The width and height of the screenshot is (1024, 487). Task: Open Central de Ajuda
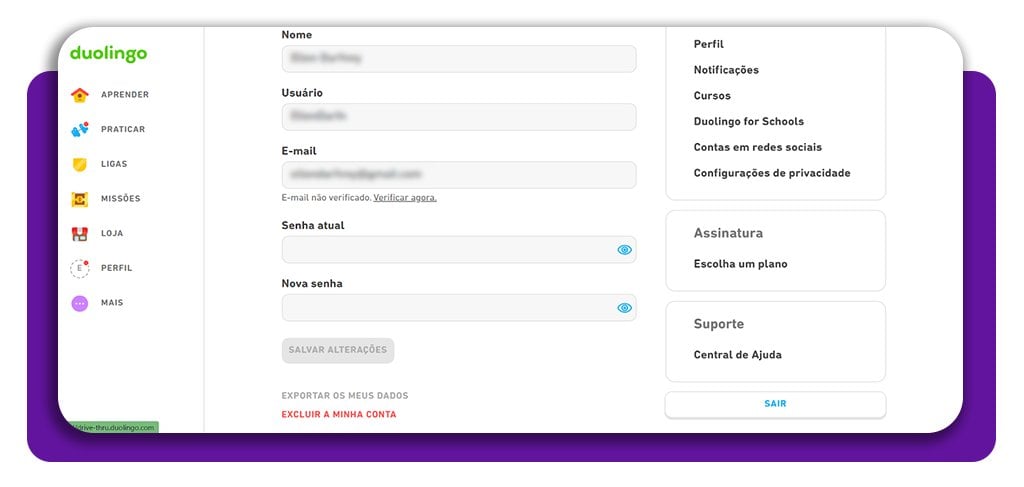[x=737, y=354]
